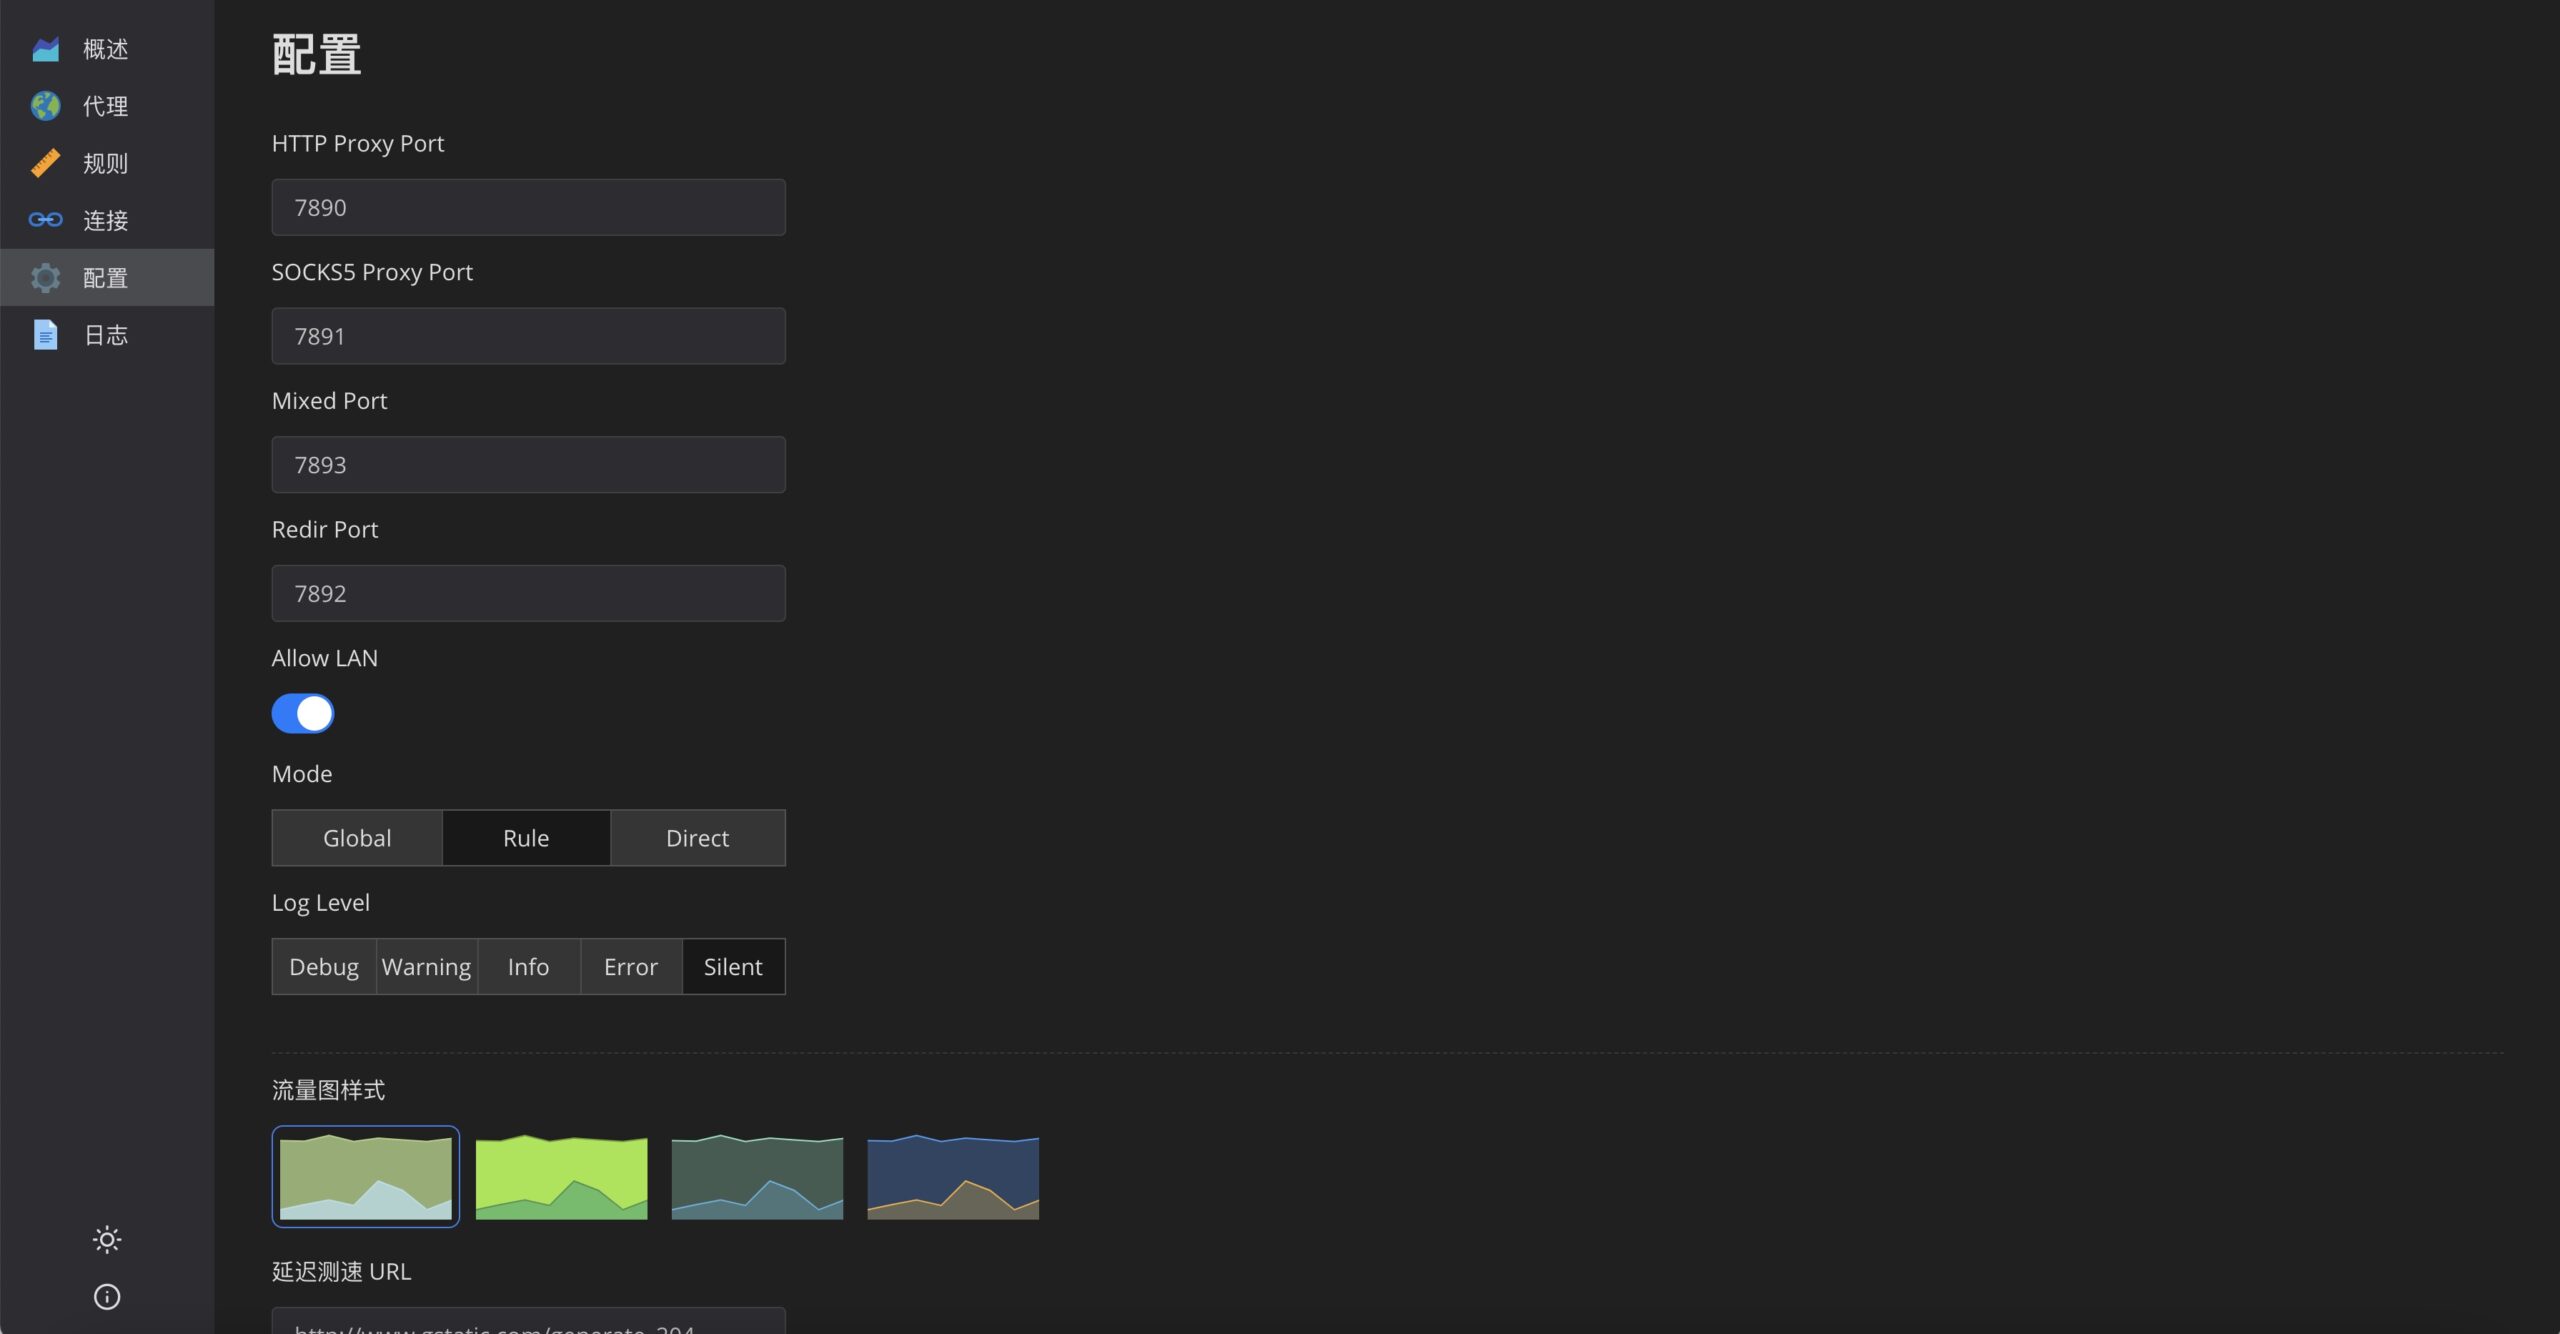Toggle the Allow LAN switch
The width and height of the screenshot is (2560, 1334).
point(303,714)
